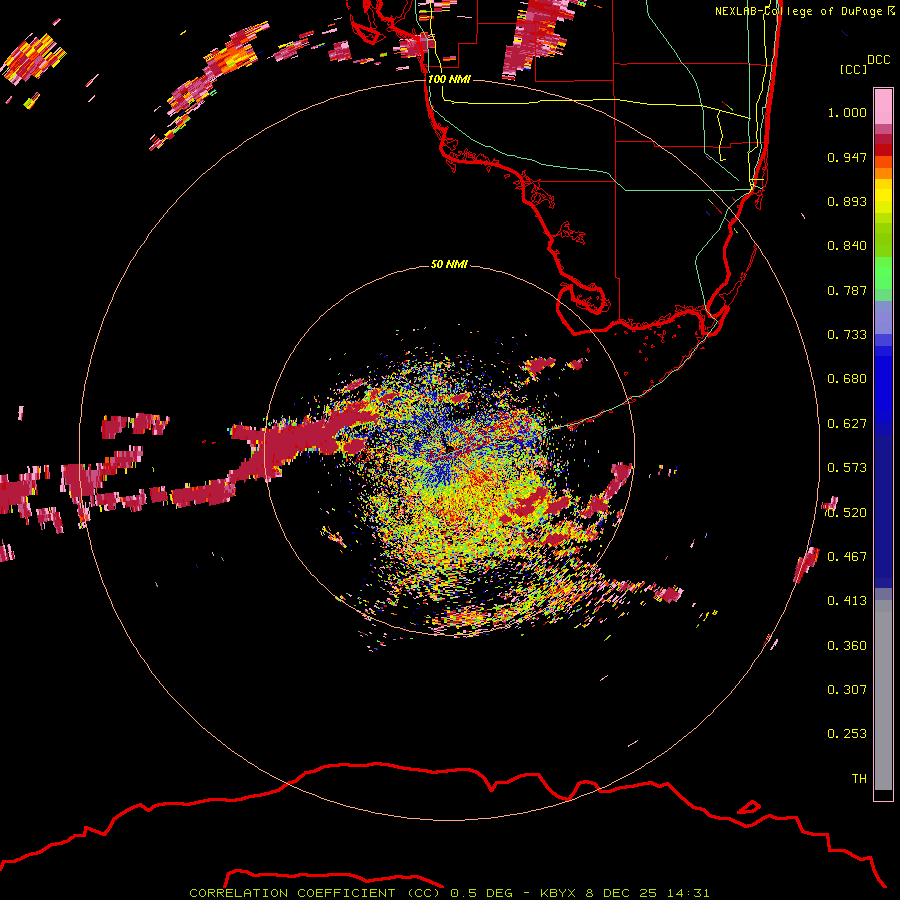Click the 0.947 color scale value
The width and height of the screenshot is (900, 900).
(847, 157)
